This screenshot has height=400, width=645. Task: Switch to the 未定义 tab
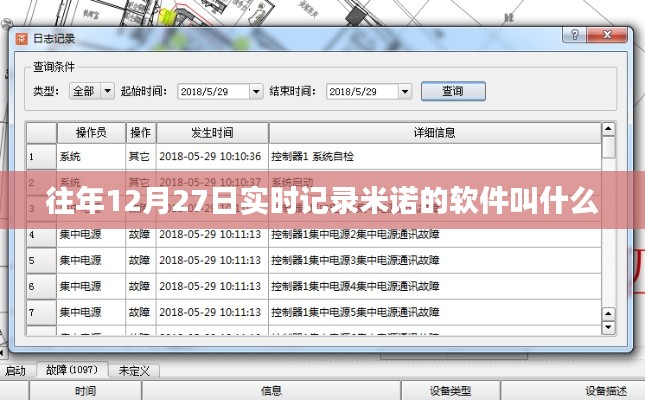[133, 370]
